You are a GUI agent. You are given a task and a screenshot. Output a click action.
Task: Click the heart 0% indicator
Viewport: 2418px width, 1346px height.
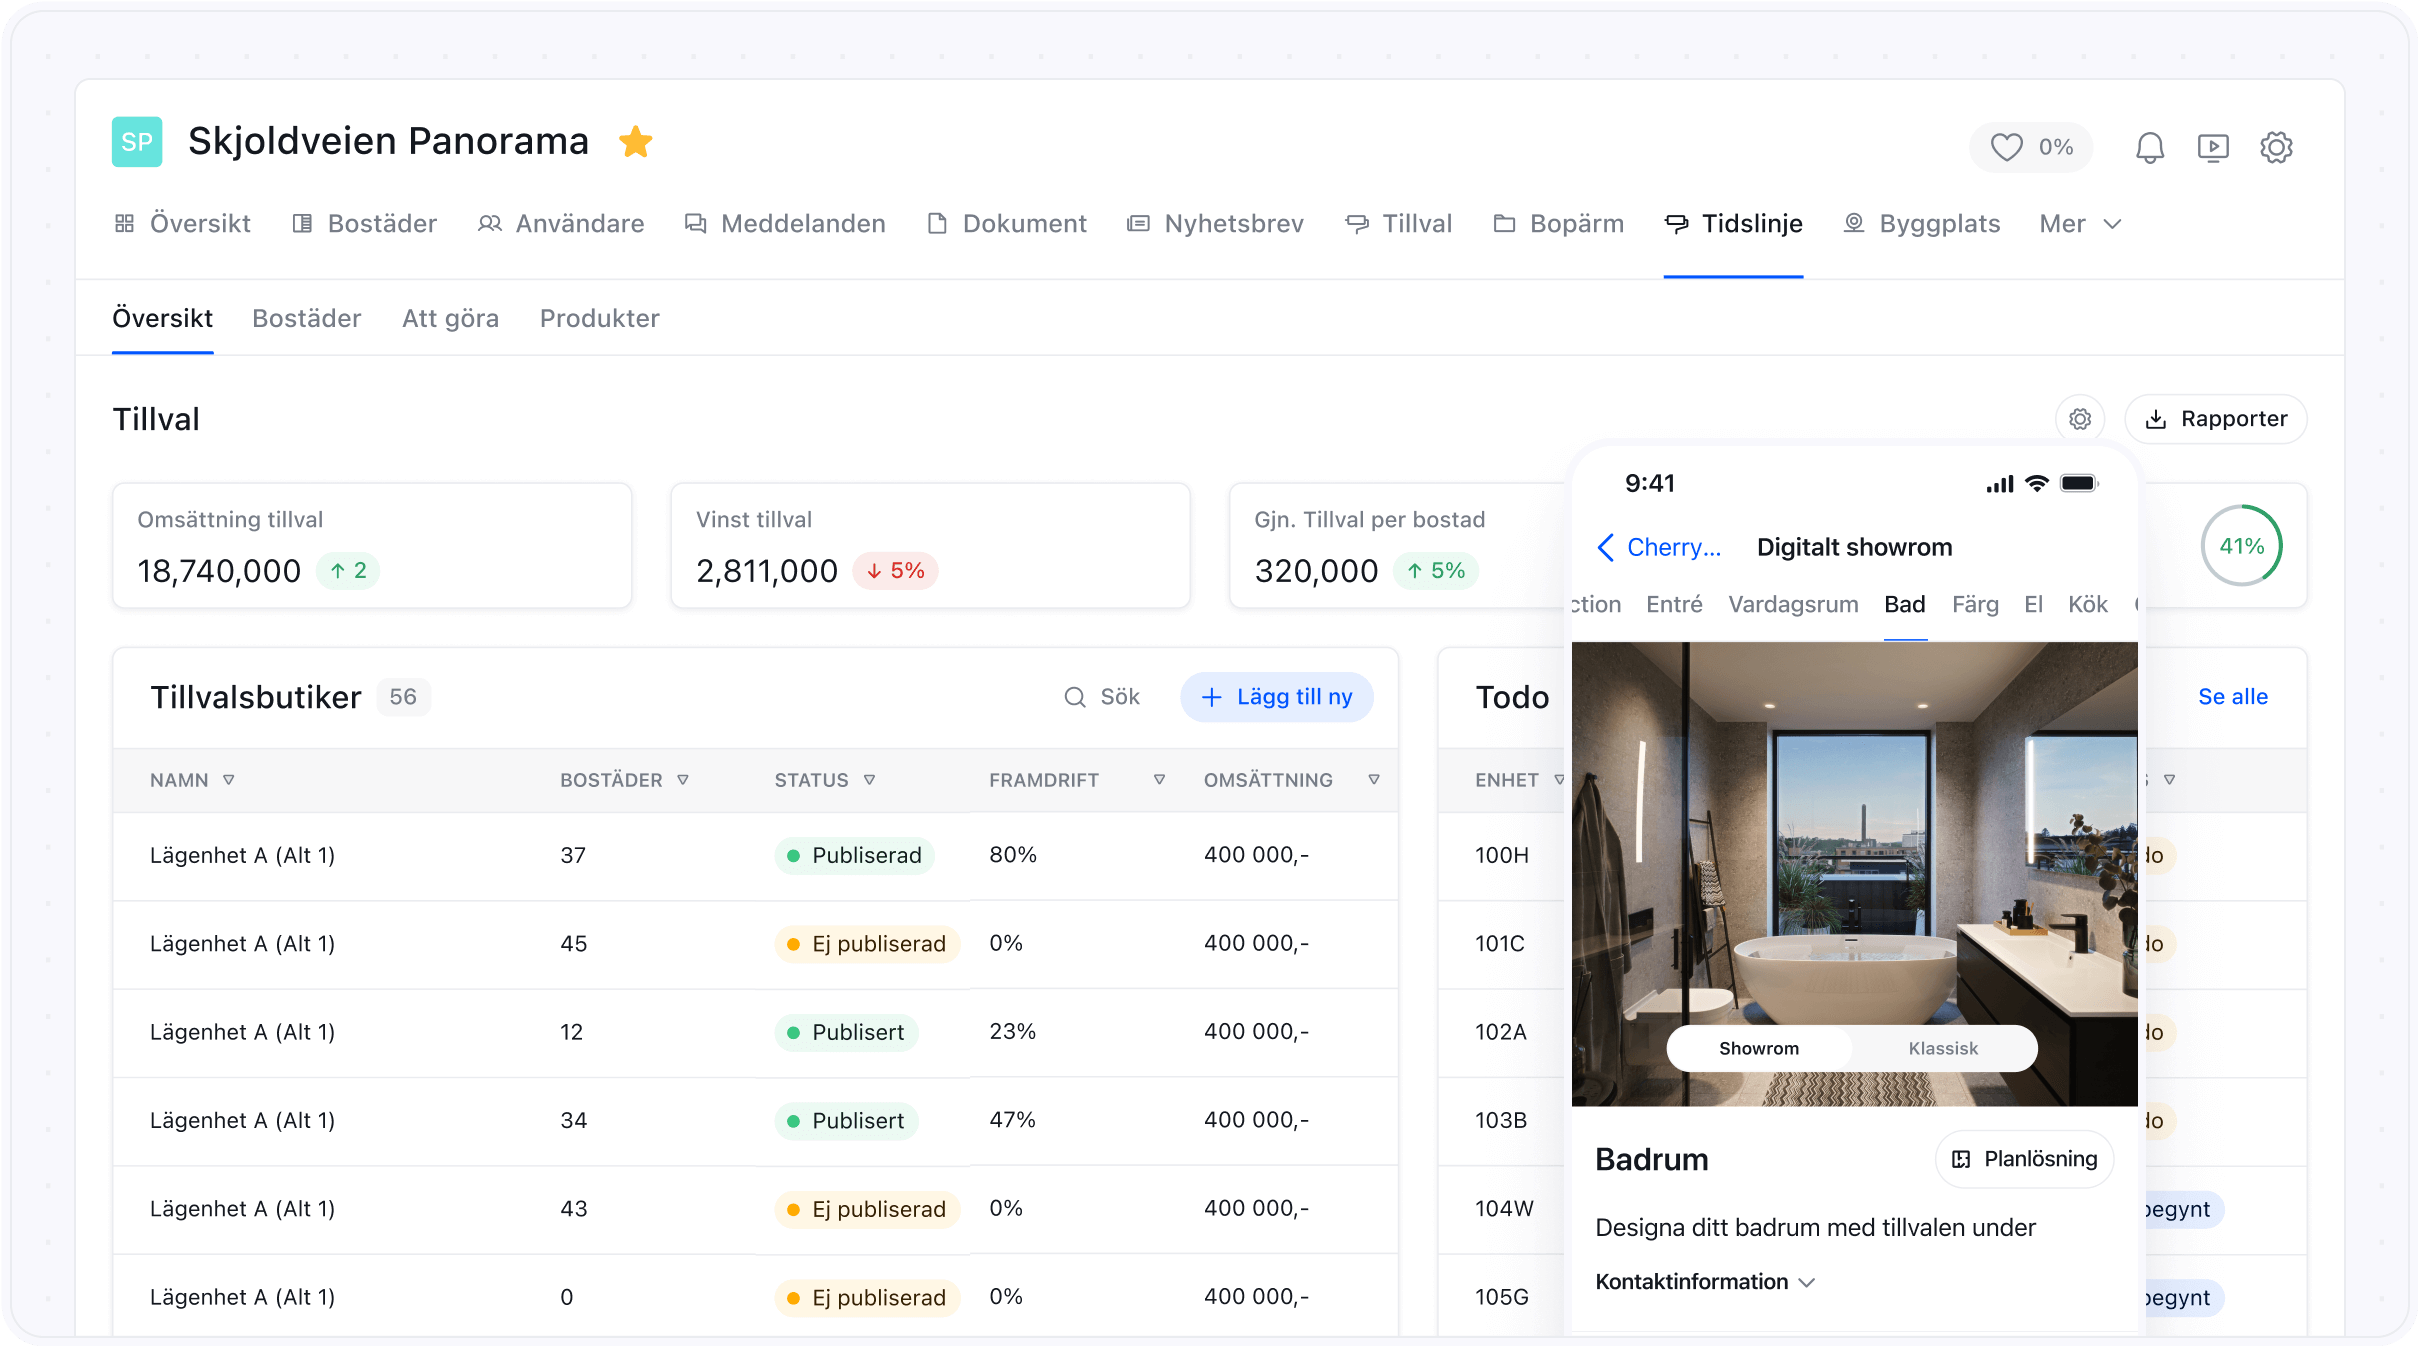[x=2031, y=148]
